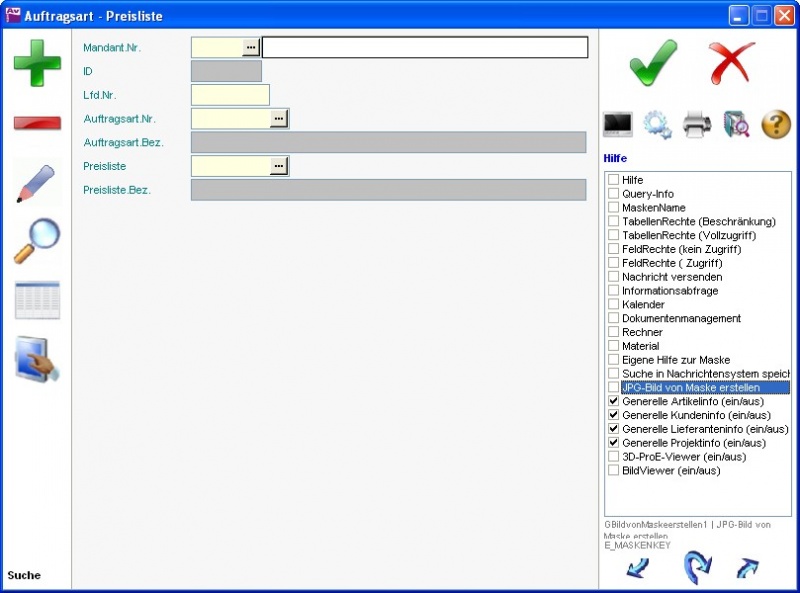The width and height of the screenshot is (800, 593).
Task: Select the Dokumentenmanagement list entry
Action: pyautogui.click(x=681, y=318)
